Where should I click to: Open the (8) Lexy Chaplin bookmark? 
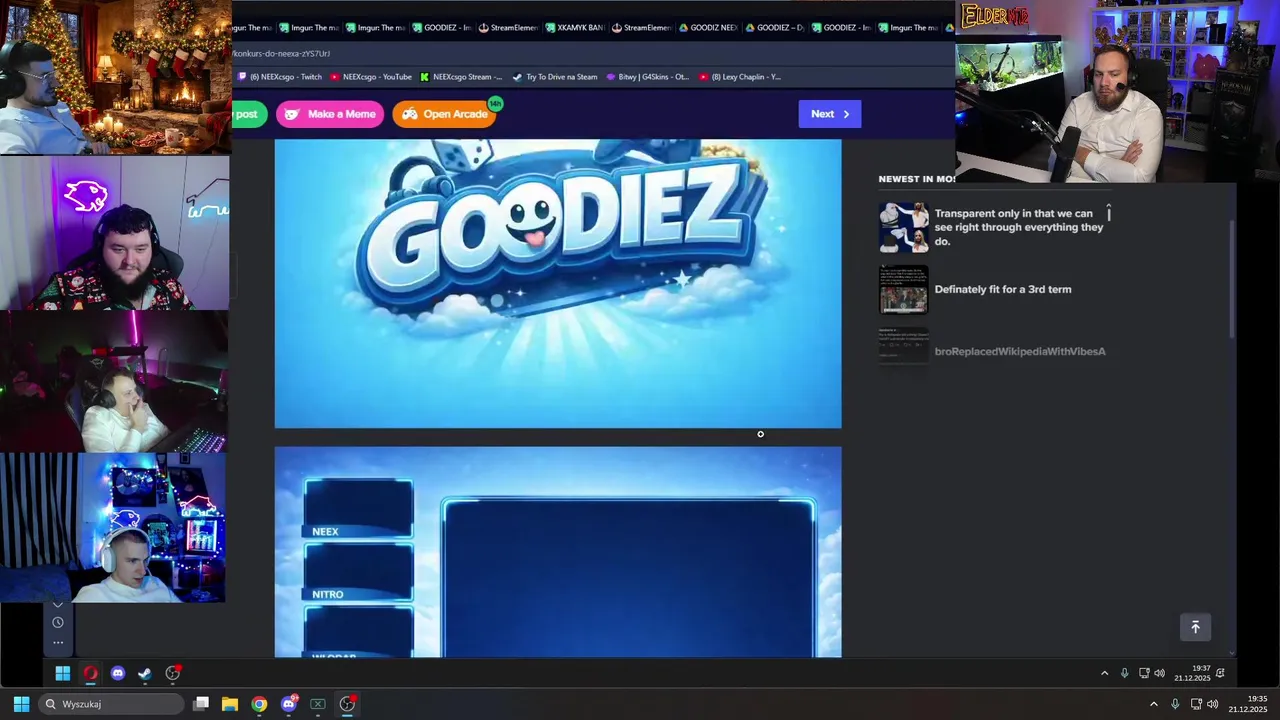[741, 77]
